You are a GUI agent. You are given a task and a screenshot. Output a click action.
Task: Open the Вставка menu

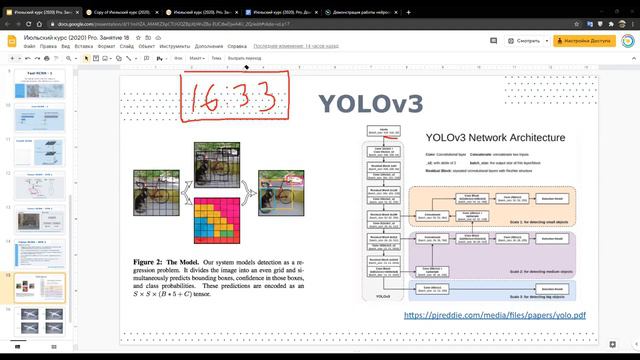point(84,47)
